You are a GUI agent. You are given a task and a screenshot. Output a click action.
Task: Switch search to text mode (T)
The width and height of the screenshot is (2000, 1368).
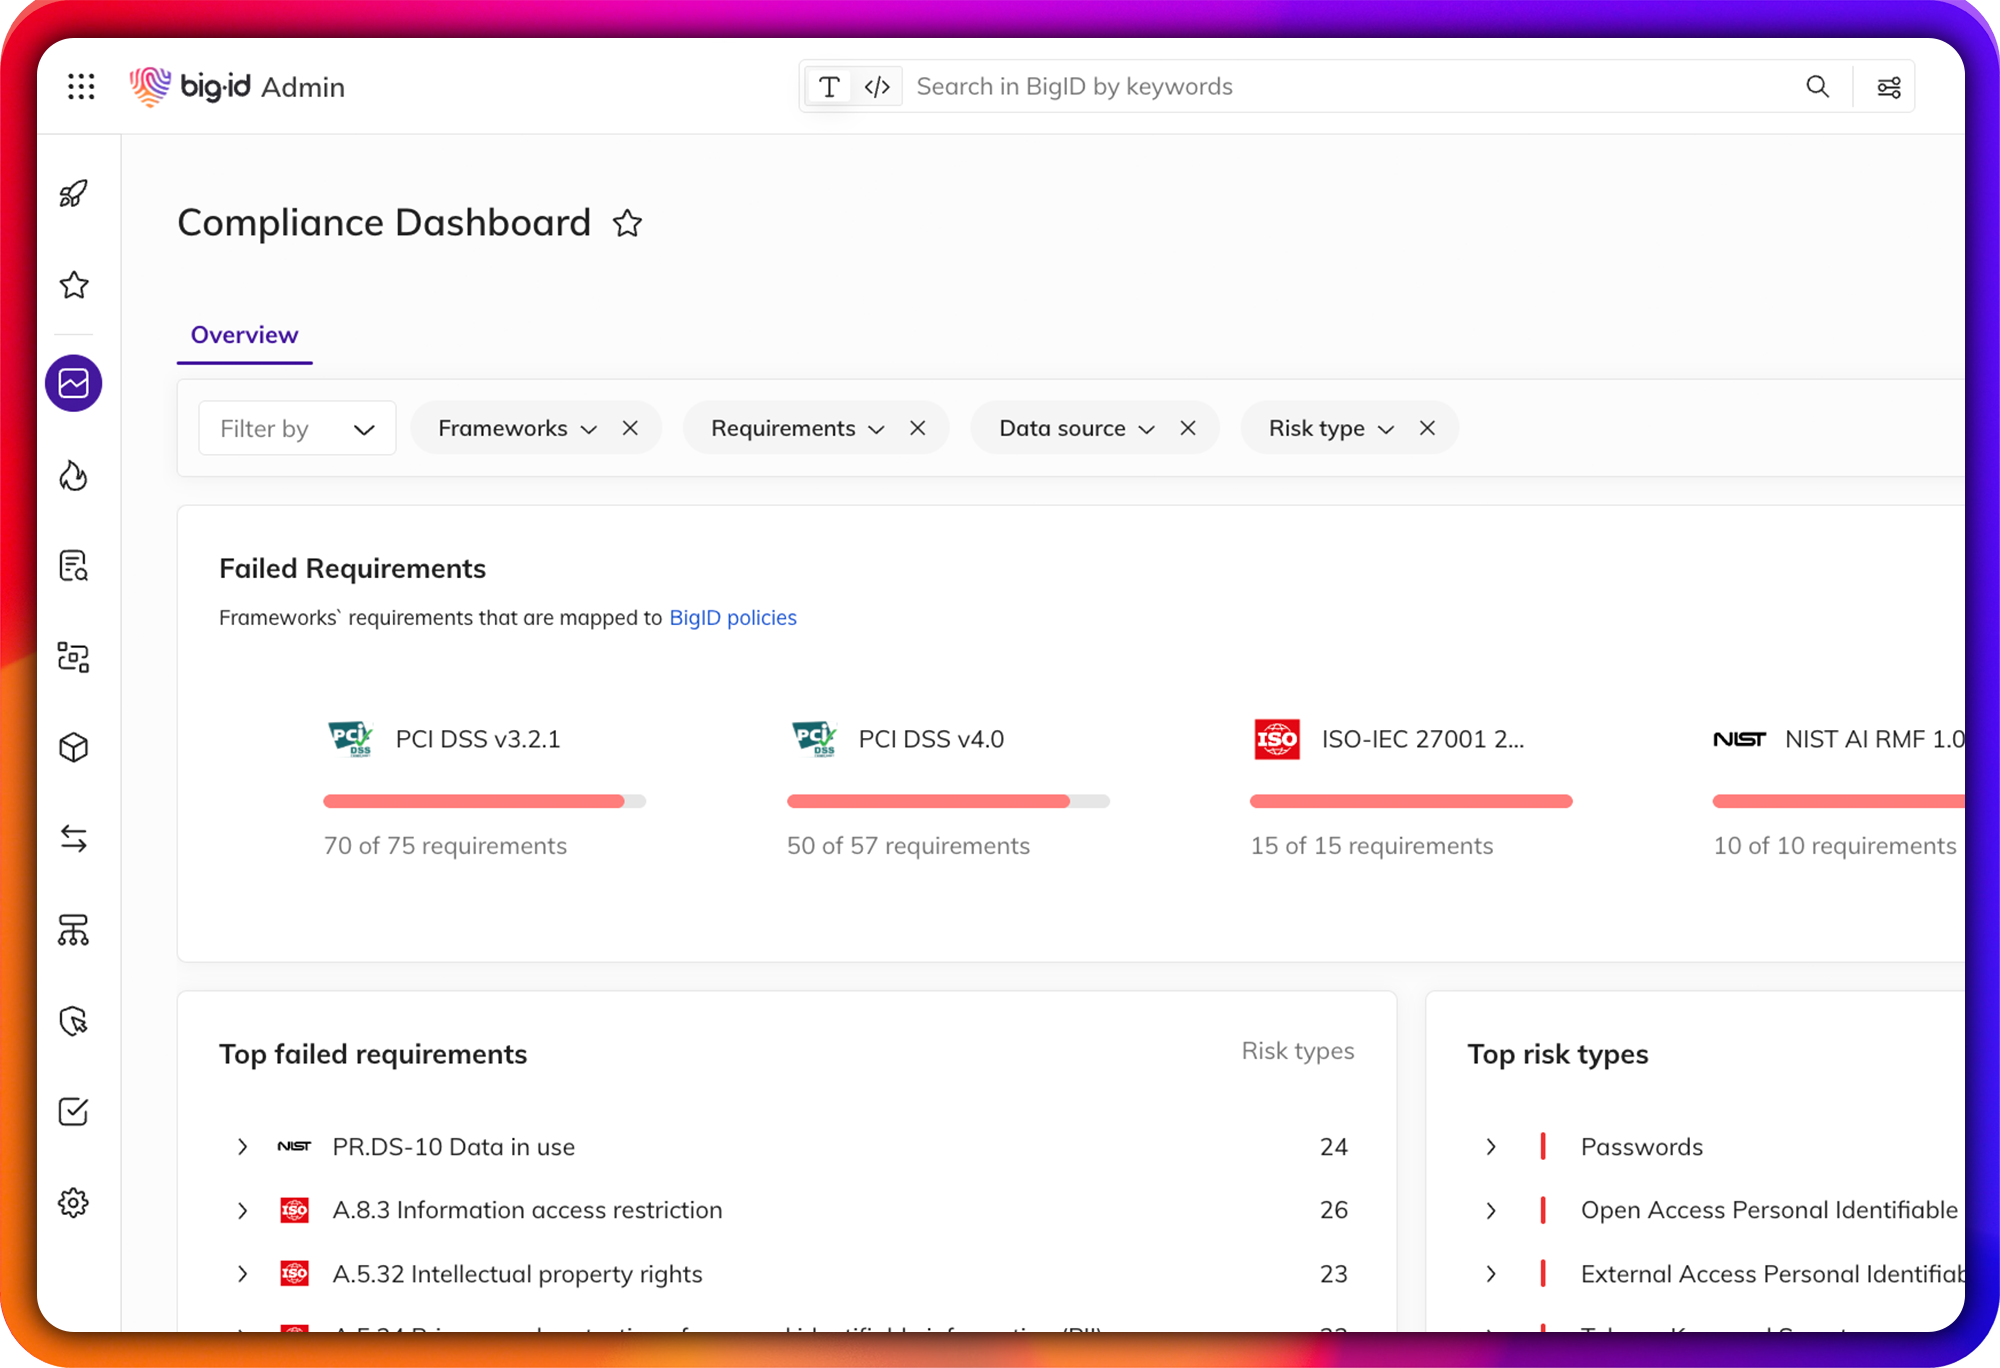(x=829, y=87)
